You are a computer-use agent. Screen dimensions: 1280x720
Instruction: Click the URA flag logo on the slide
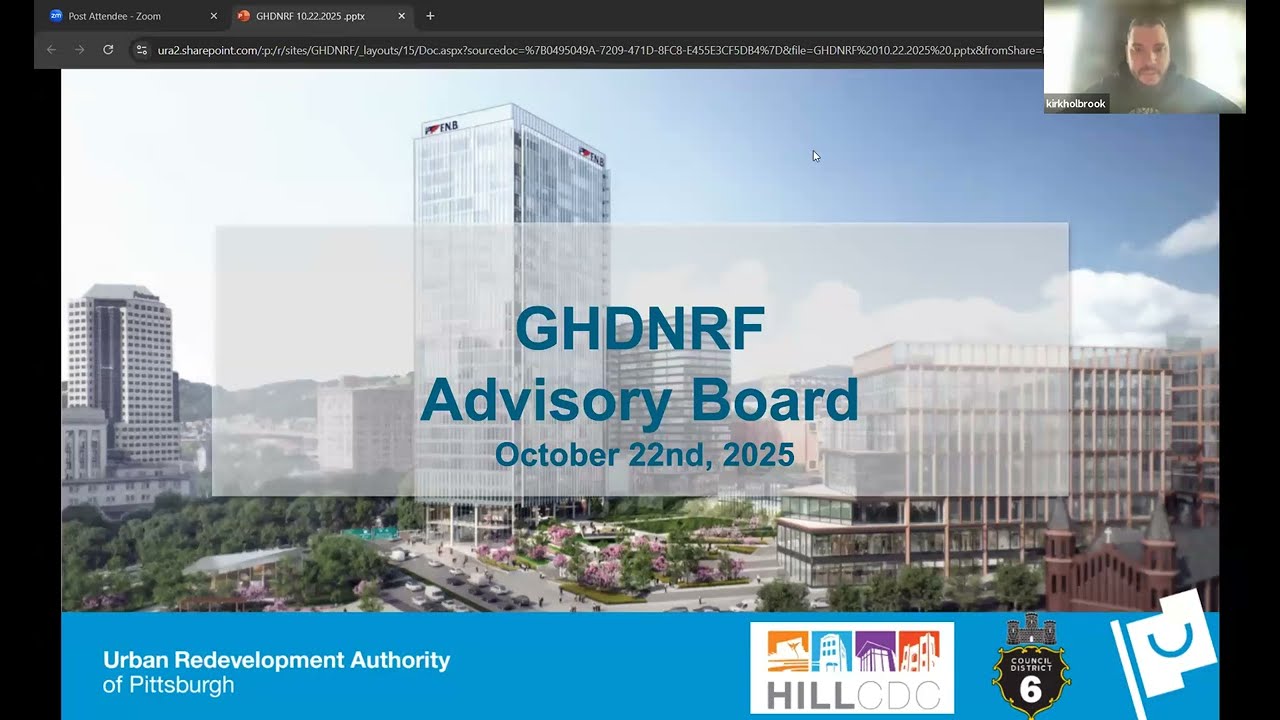pyautogui.click(x=1164, y=654)
